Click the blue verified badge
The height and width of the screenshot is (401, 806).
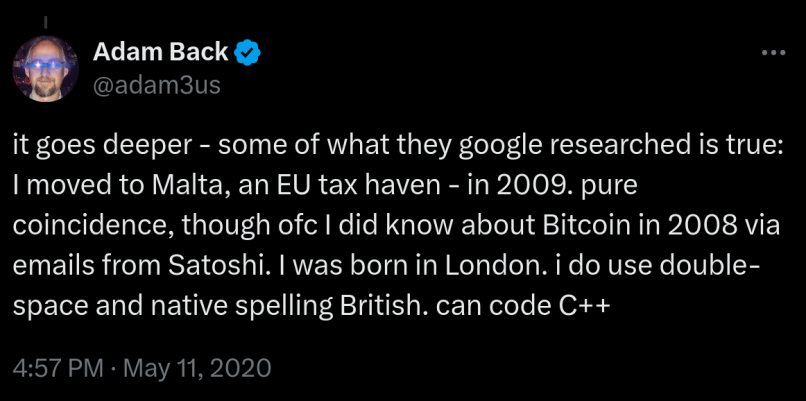coord(248,52)
